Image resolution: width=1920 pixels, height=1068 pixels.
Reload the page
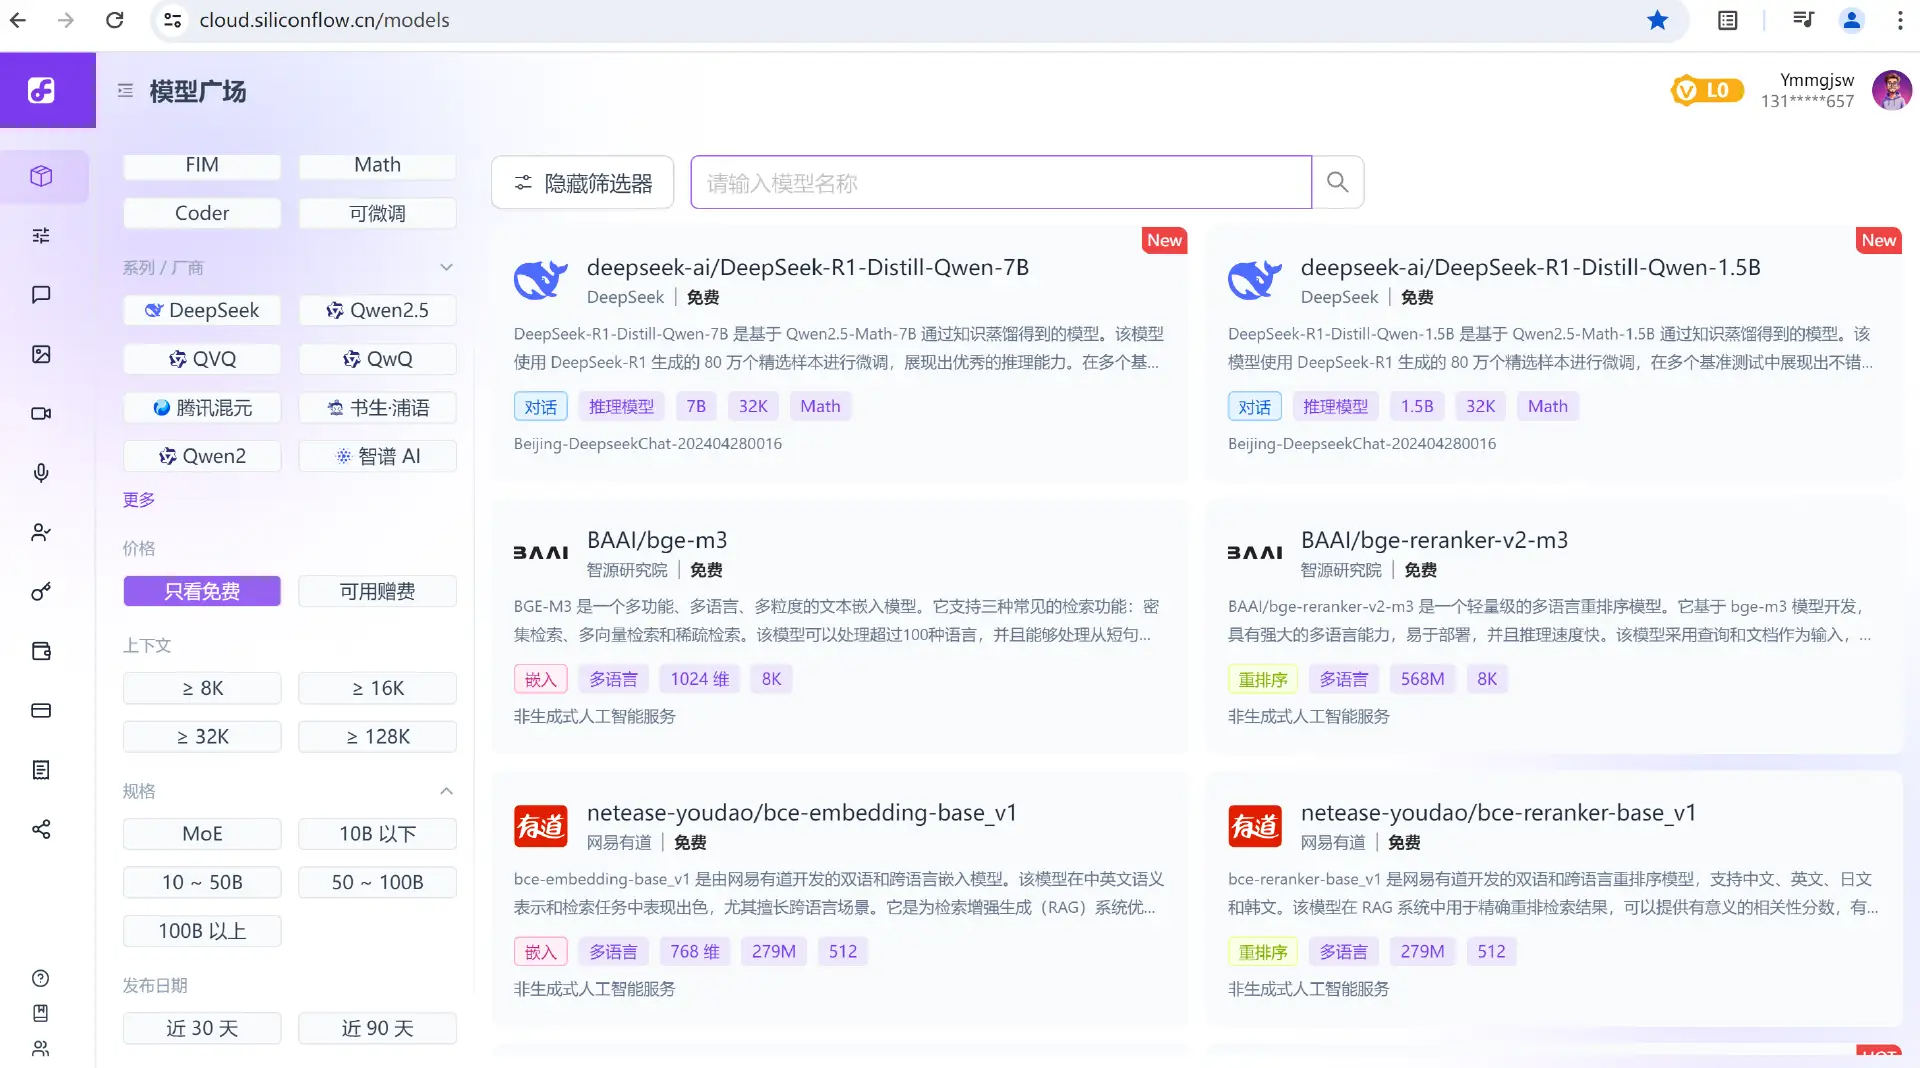(115, 20)
